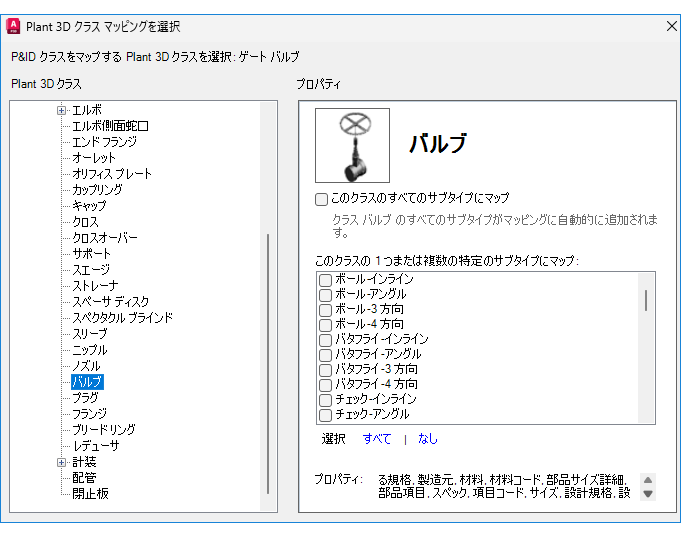Select プラグ in the class tree

click(86, 398)
